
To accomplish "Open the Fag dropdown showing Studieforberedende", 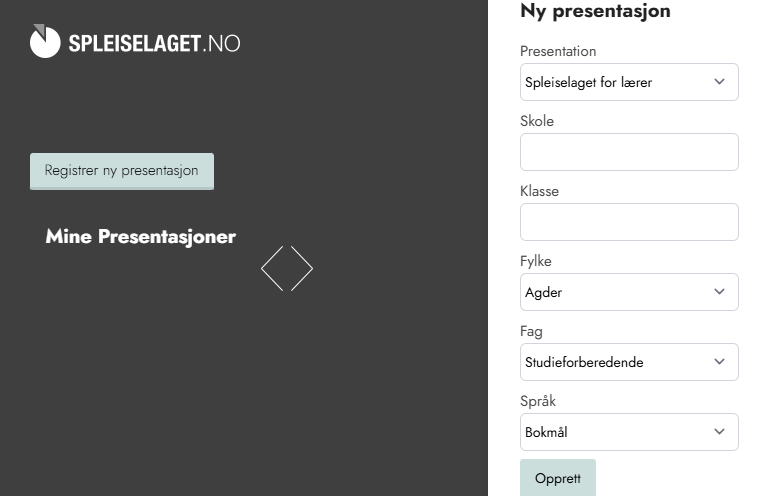I will [x=629, y=362].
